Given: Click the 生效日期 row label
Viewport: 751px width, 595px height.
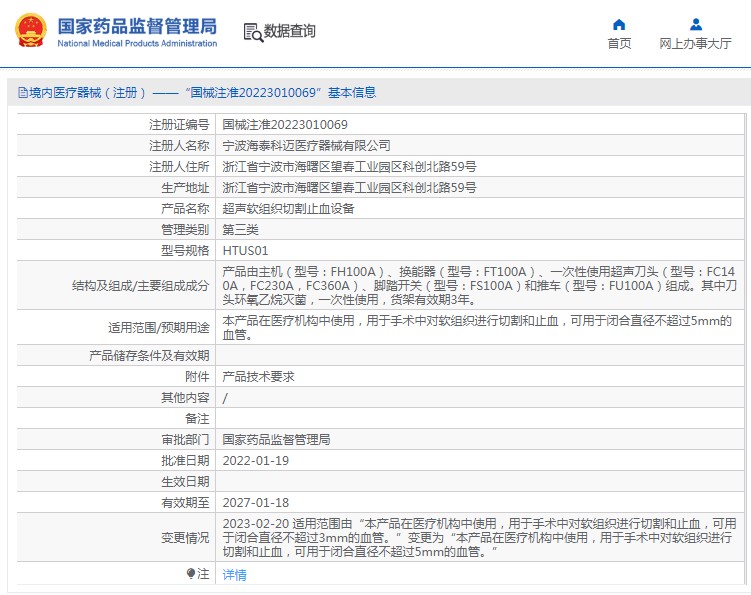Looking at the screenshot, I should 185,482.
